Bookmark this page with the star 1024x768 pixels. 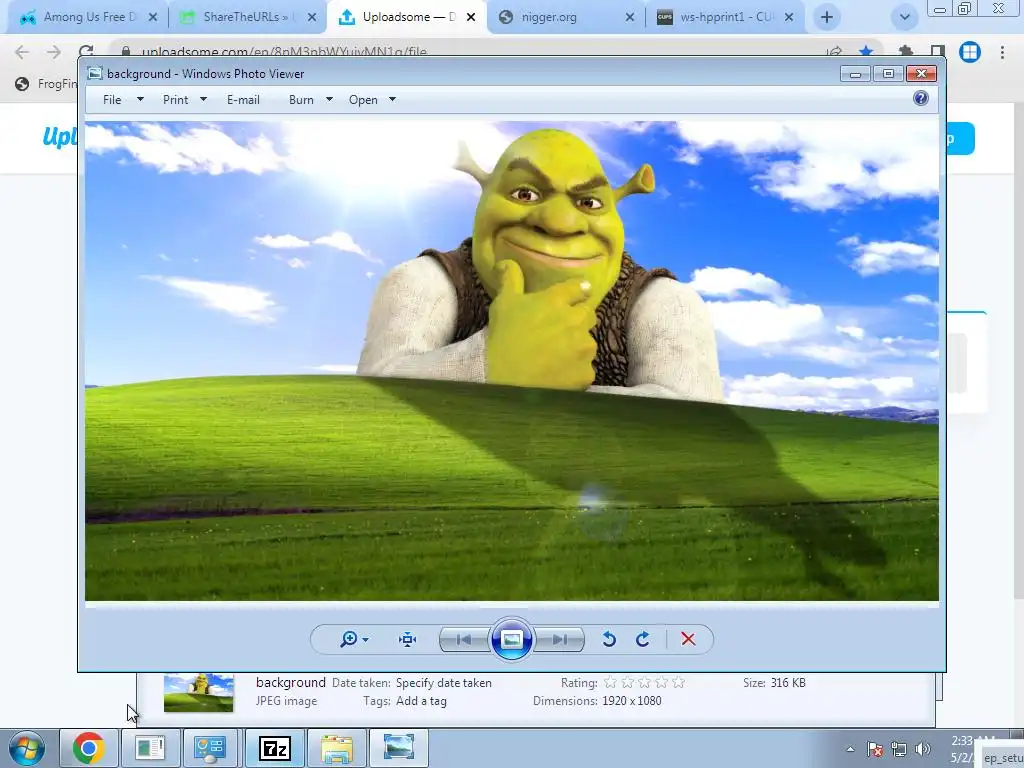pyautogui.click(x=866, y=51)
